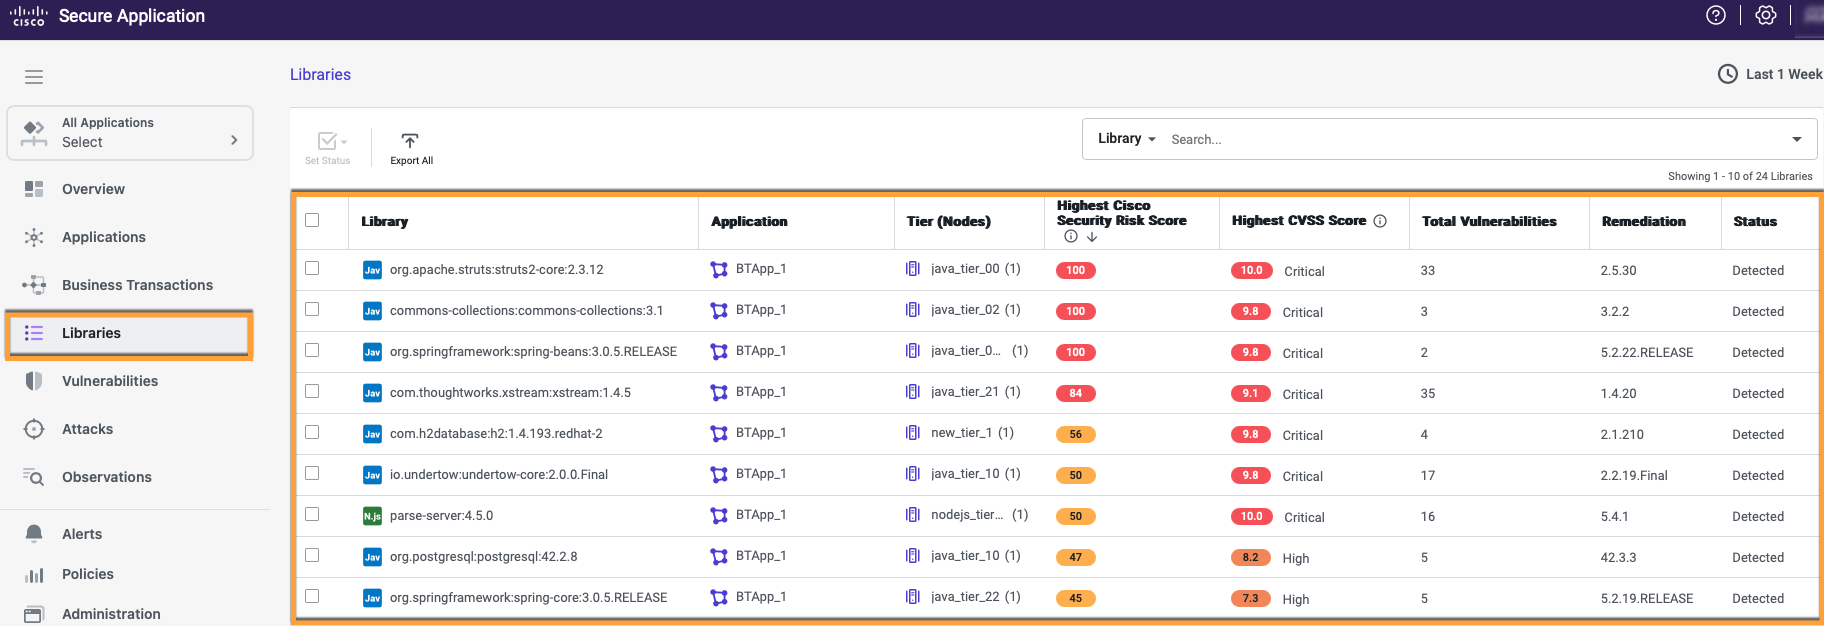Click the Administration icon
This screenshot has height=626, width=1824.
(x=34, y=614)
